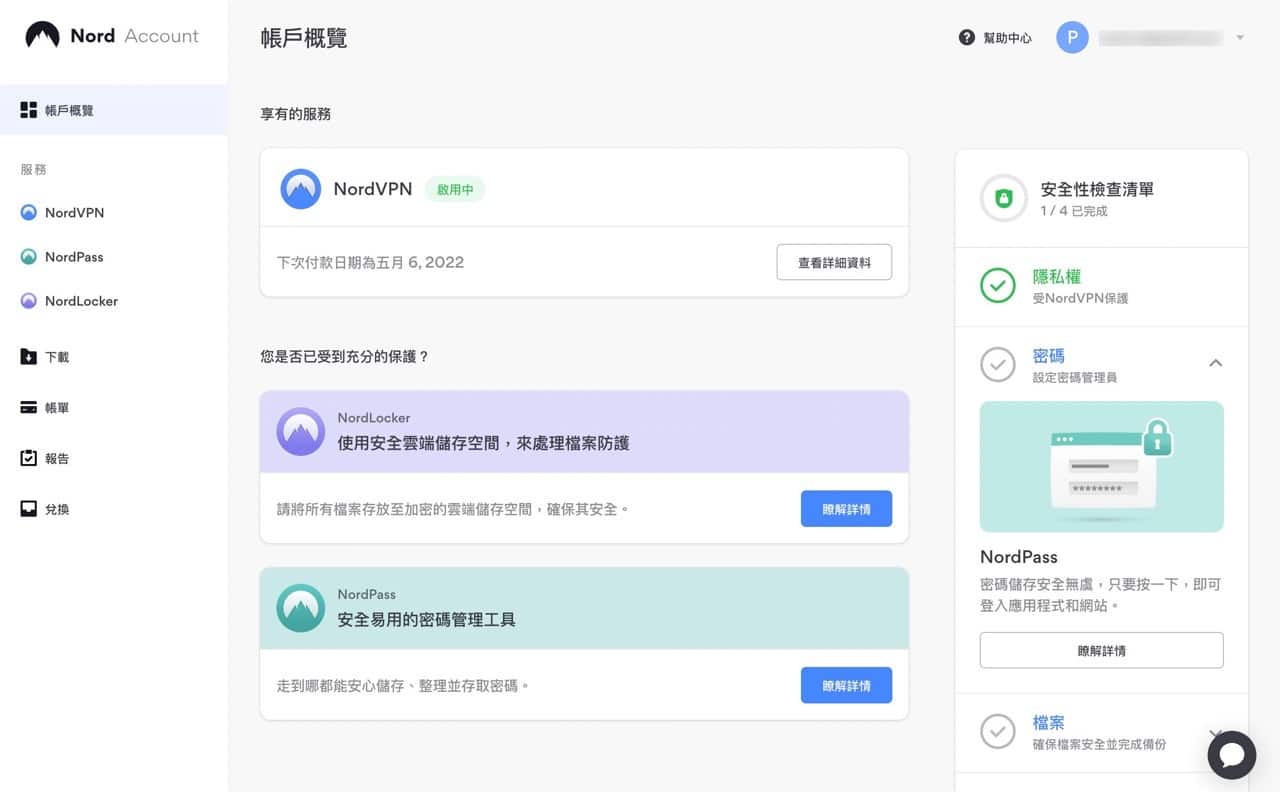Screen dimensions: 1280x792
Task: Click the NordPass heading under illustration
Action: pos(1018,557)
